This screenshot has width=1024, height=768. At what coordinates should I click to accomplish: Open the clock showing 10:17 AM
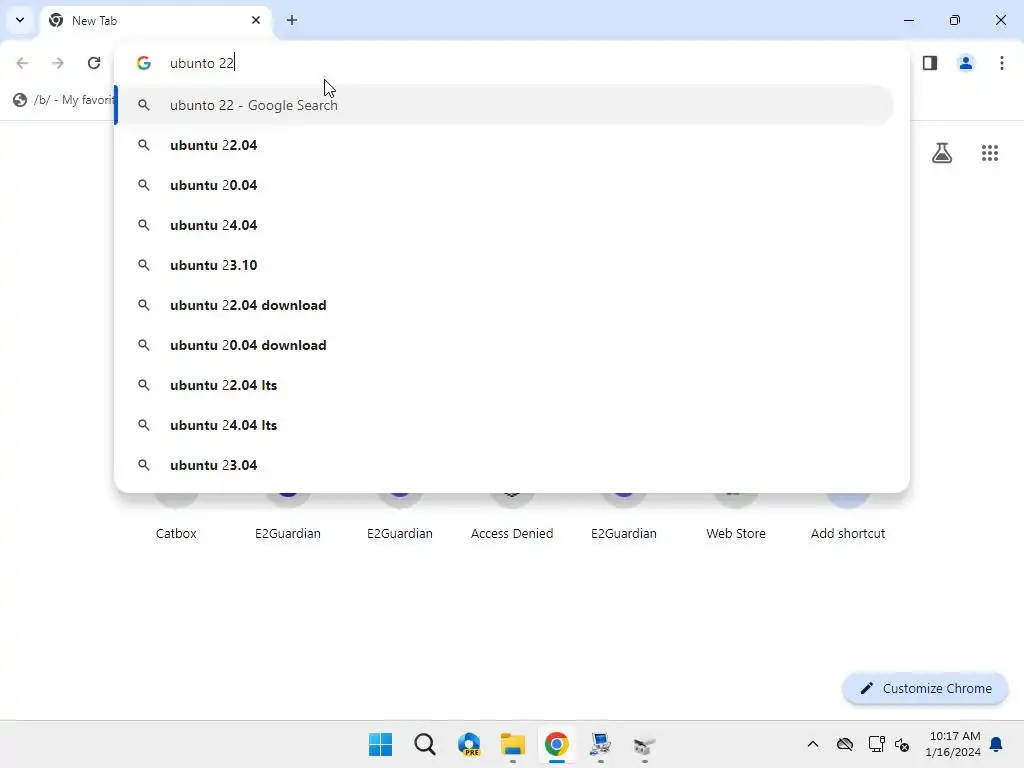[x=953, y=744]
